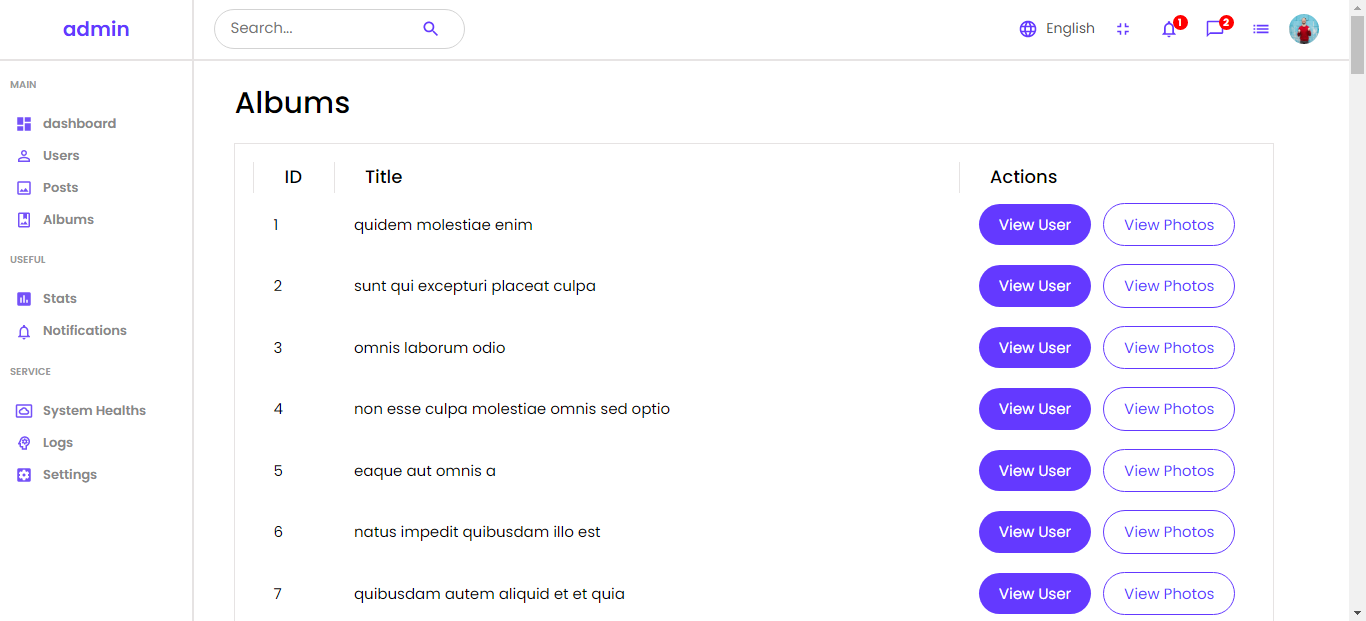This screenshot has width=1366, height=621.
Task: Click title 'quidem molestiae enim'
Action: coord(443,225)
